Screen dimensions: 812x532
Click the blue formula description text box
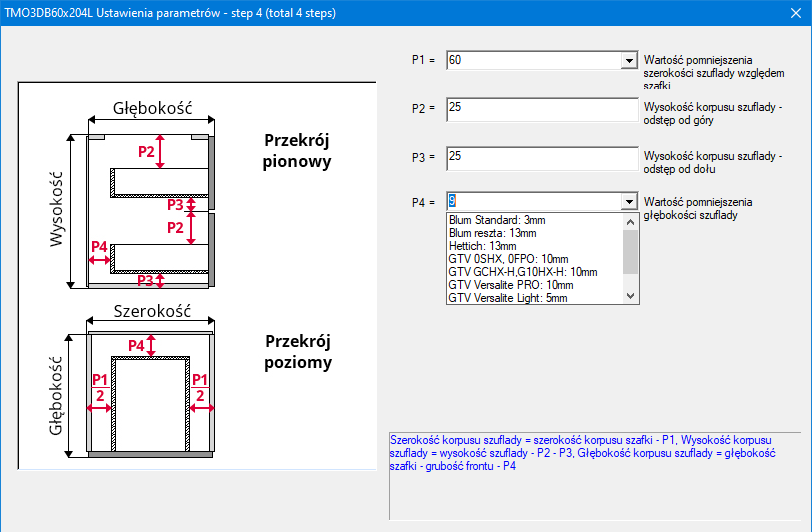(x=595, y=475)
